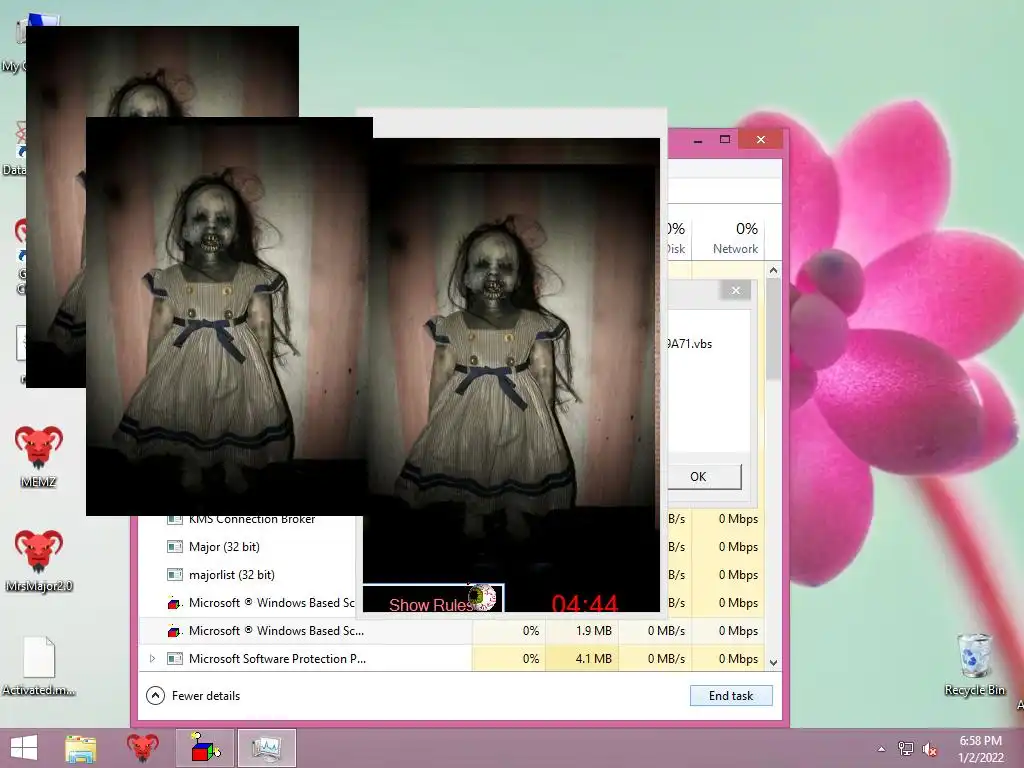Open the network tray icon

906,749
